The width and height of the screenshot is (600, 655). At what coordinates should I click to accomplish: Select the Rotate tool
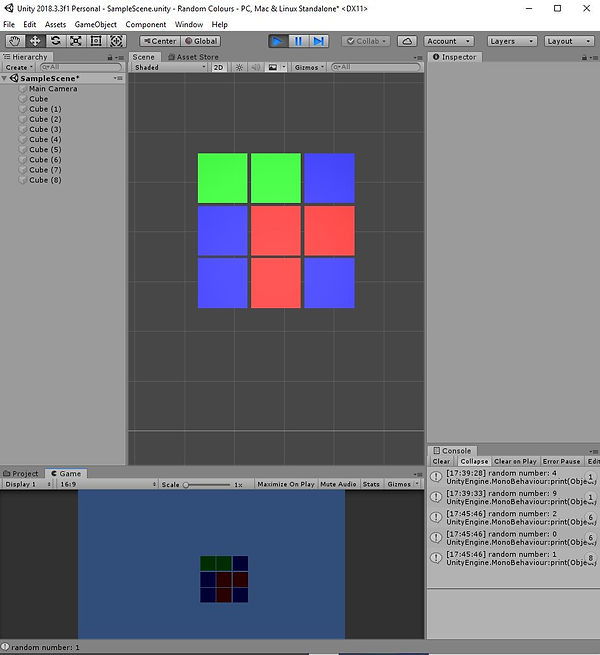55,41
